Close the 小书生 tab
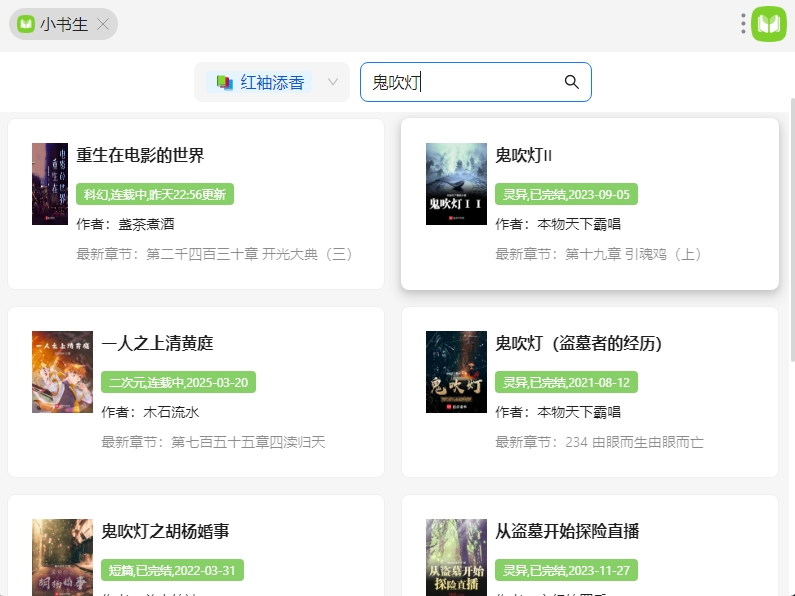The height and width of the screenshot is (596, 795). point(103,24)
